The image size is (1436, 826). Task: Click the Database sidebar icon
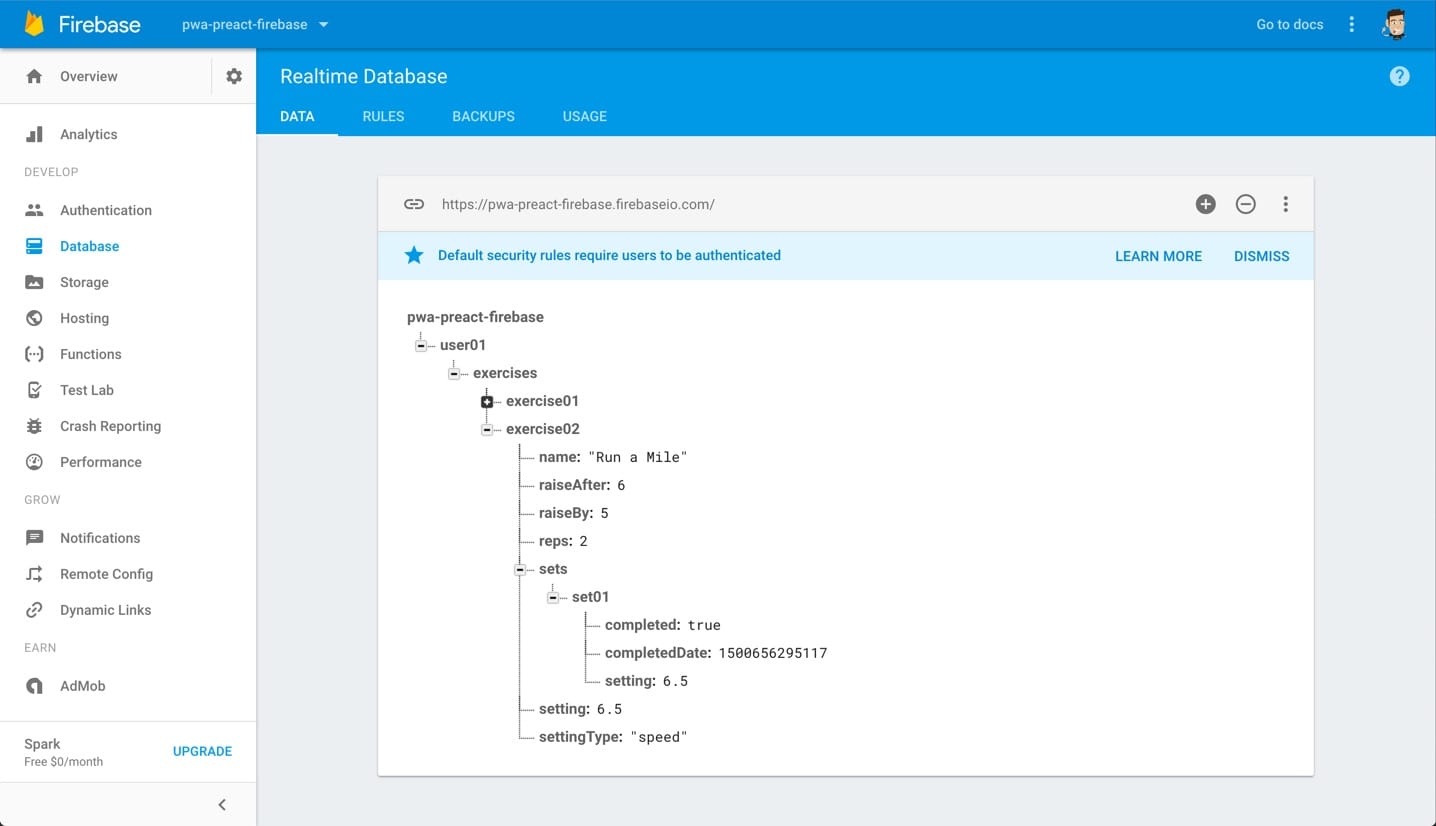34,246
